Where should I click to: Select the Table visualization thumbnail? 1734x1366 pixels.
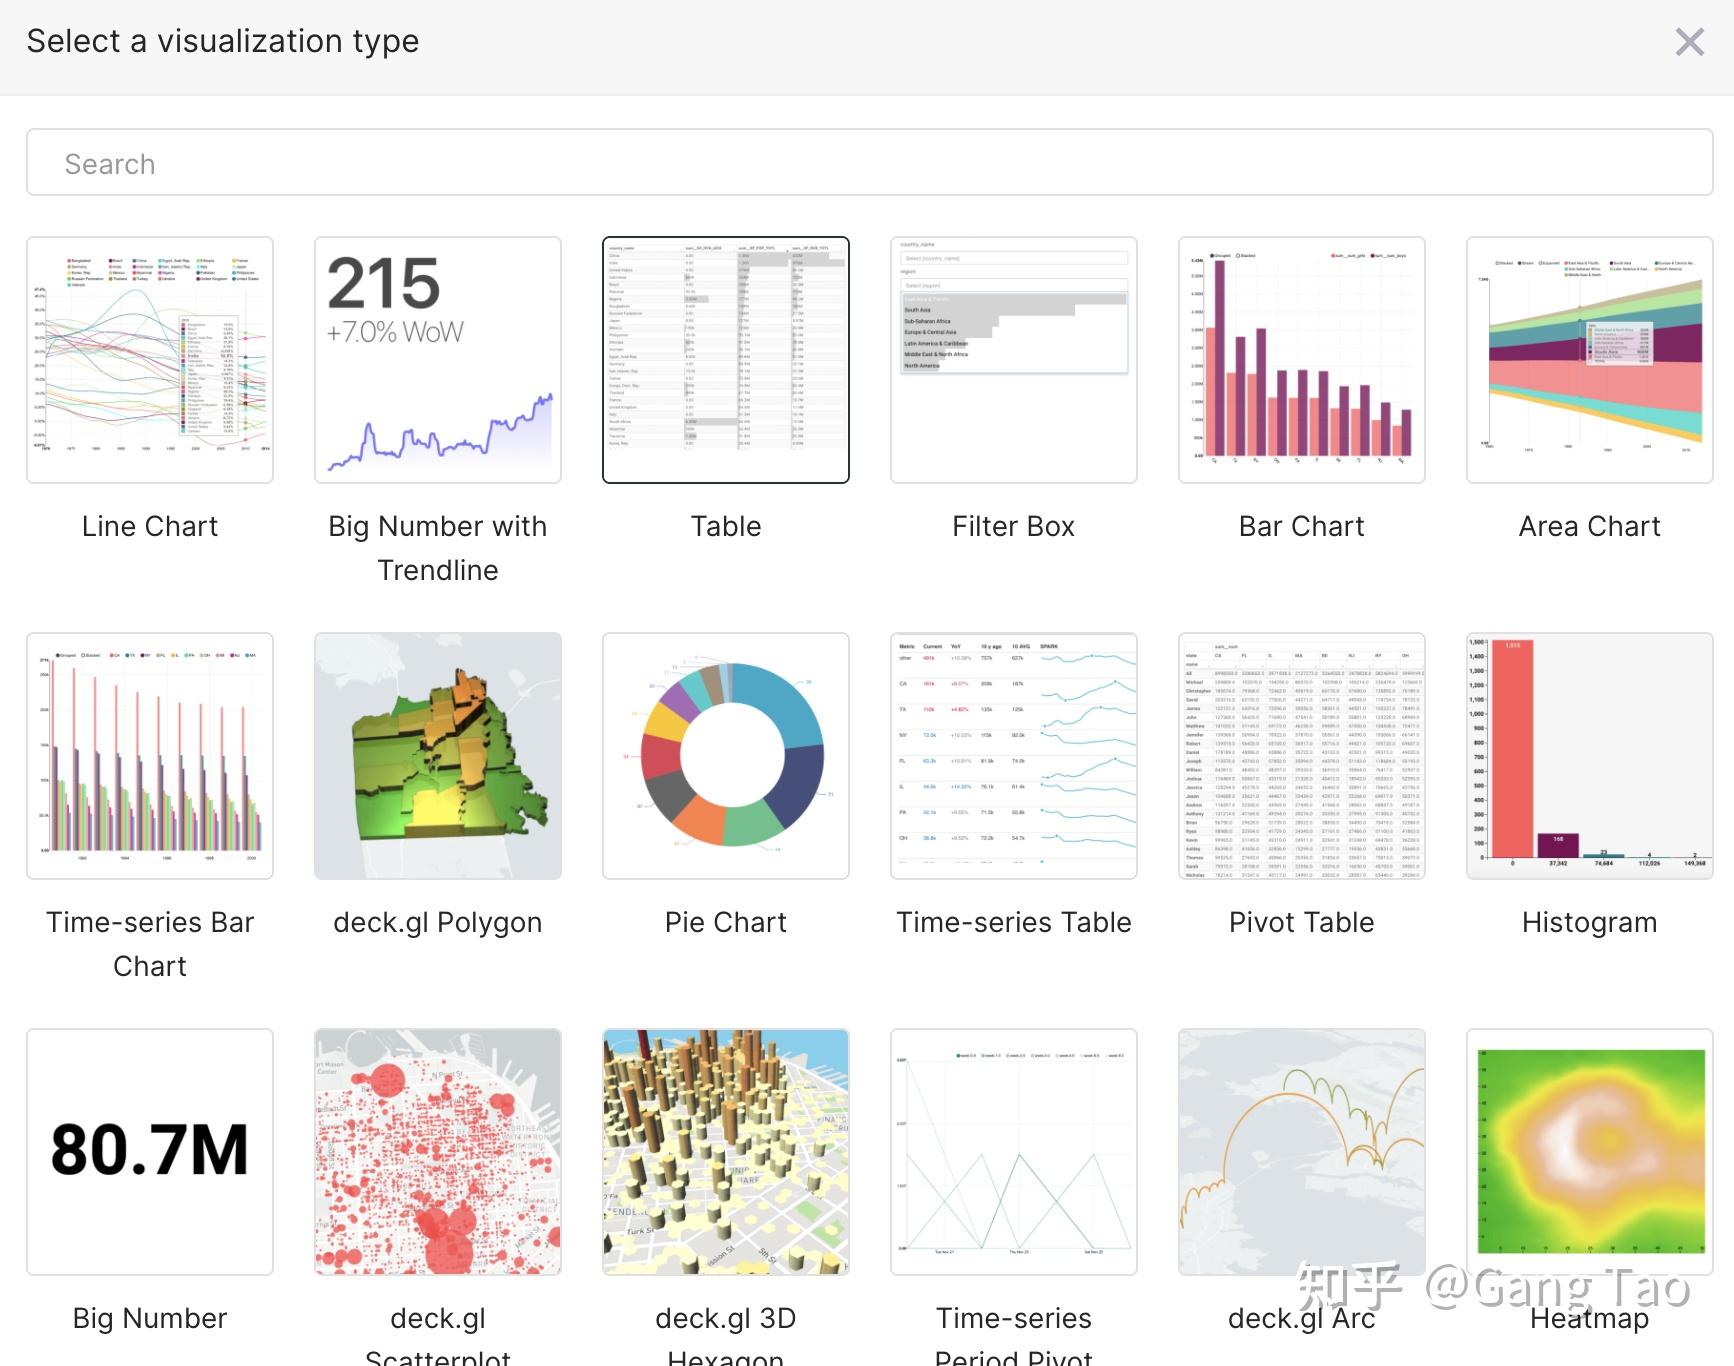point(726,360)
